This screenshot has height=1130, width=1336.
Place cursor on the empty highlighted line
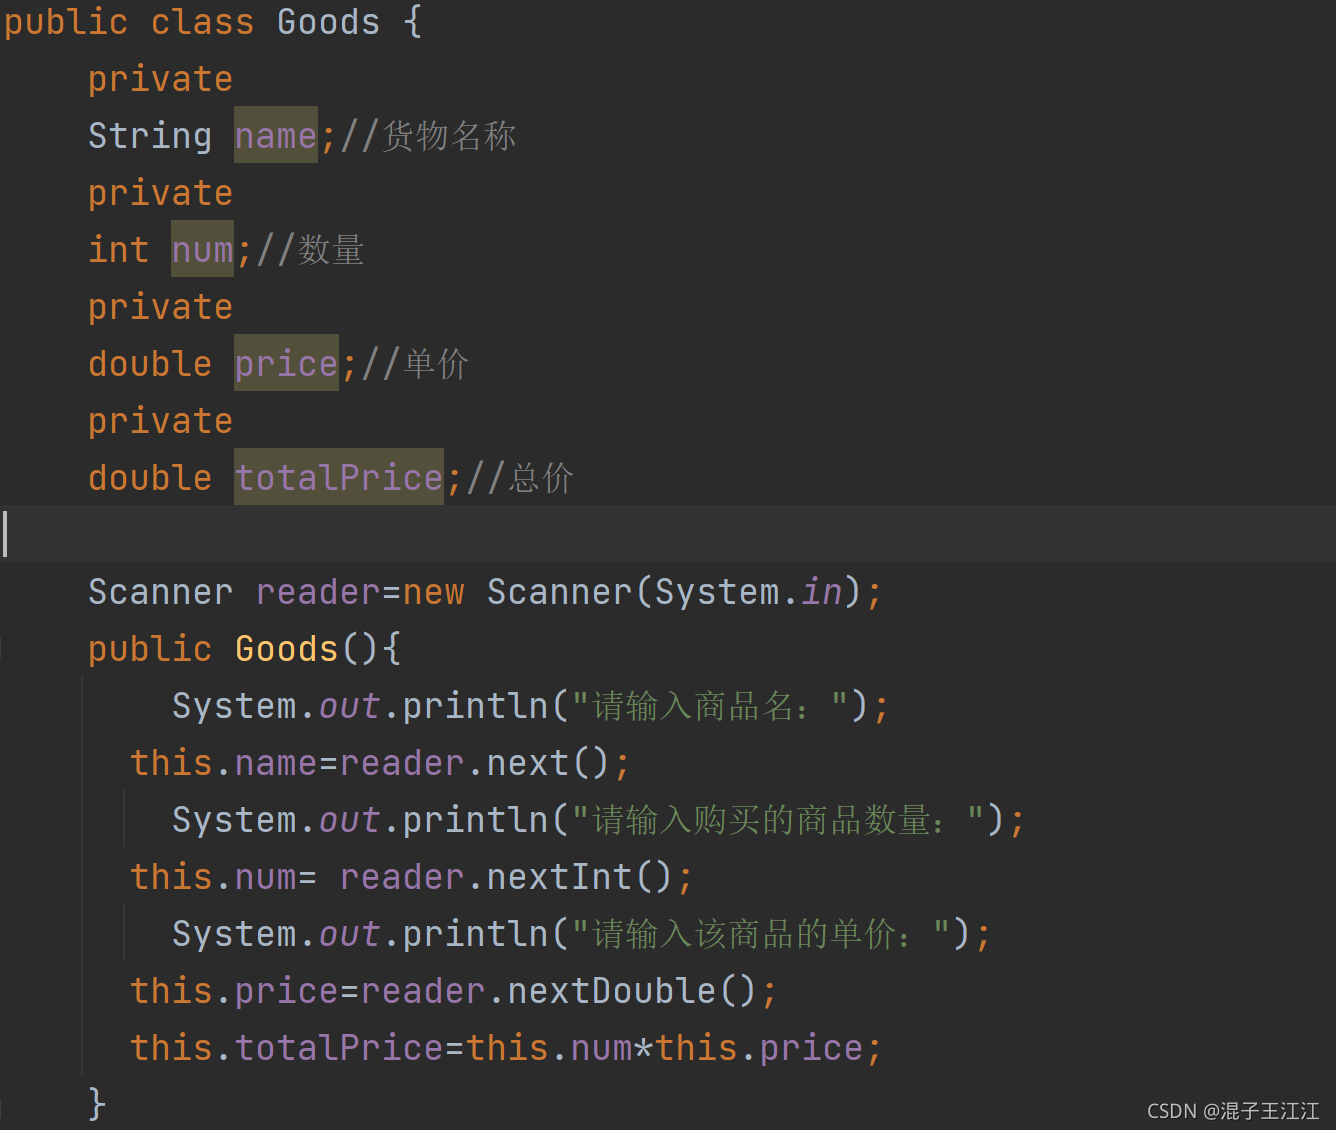tap(600, 534)
